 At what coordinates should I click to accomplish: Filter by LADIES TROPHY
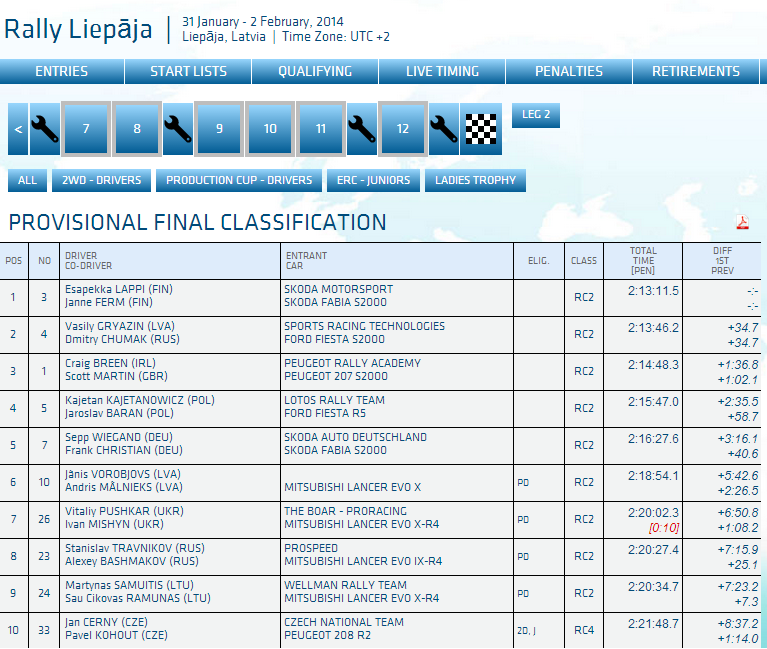click(x=475, y=180)
